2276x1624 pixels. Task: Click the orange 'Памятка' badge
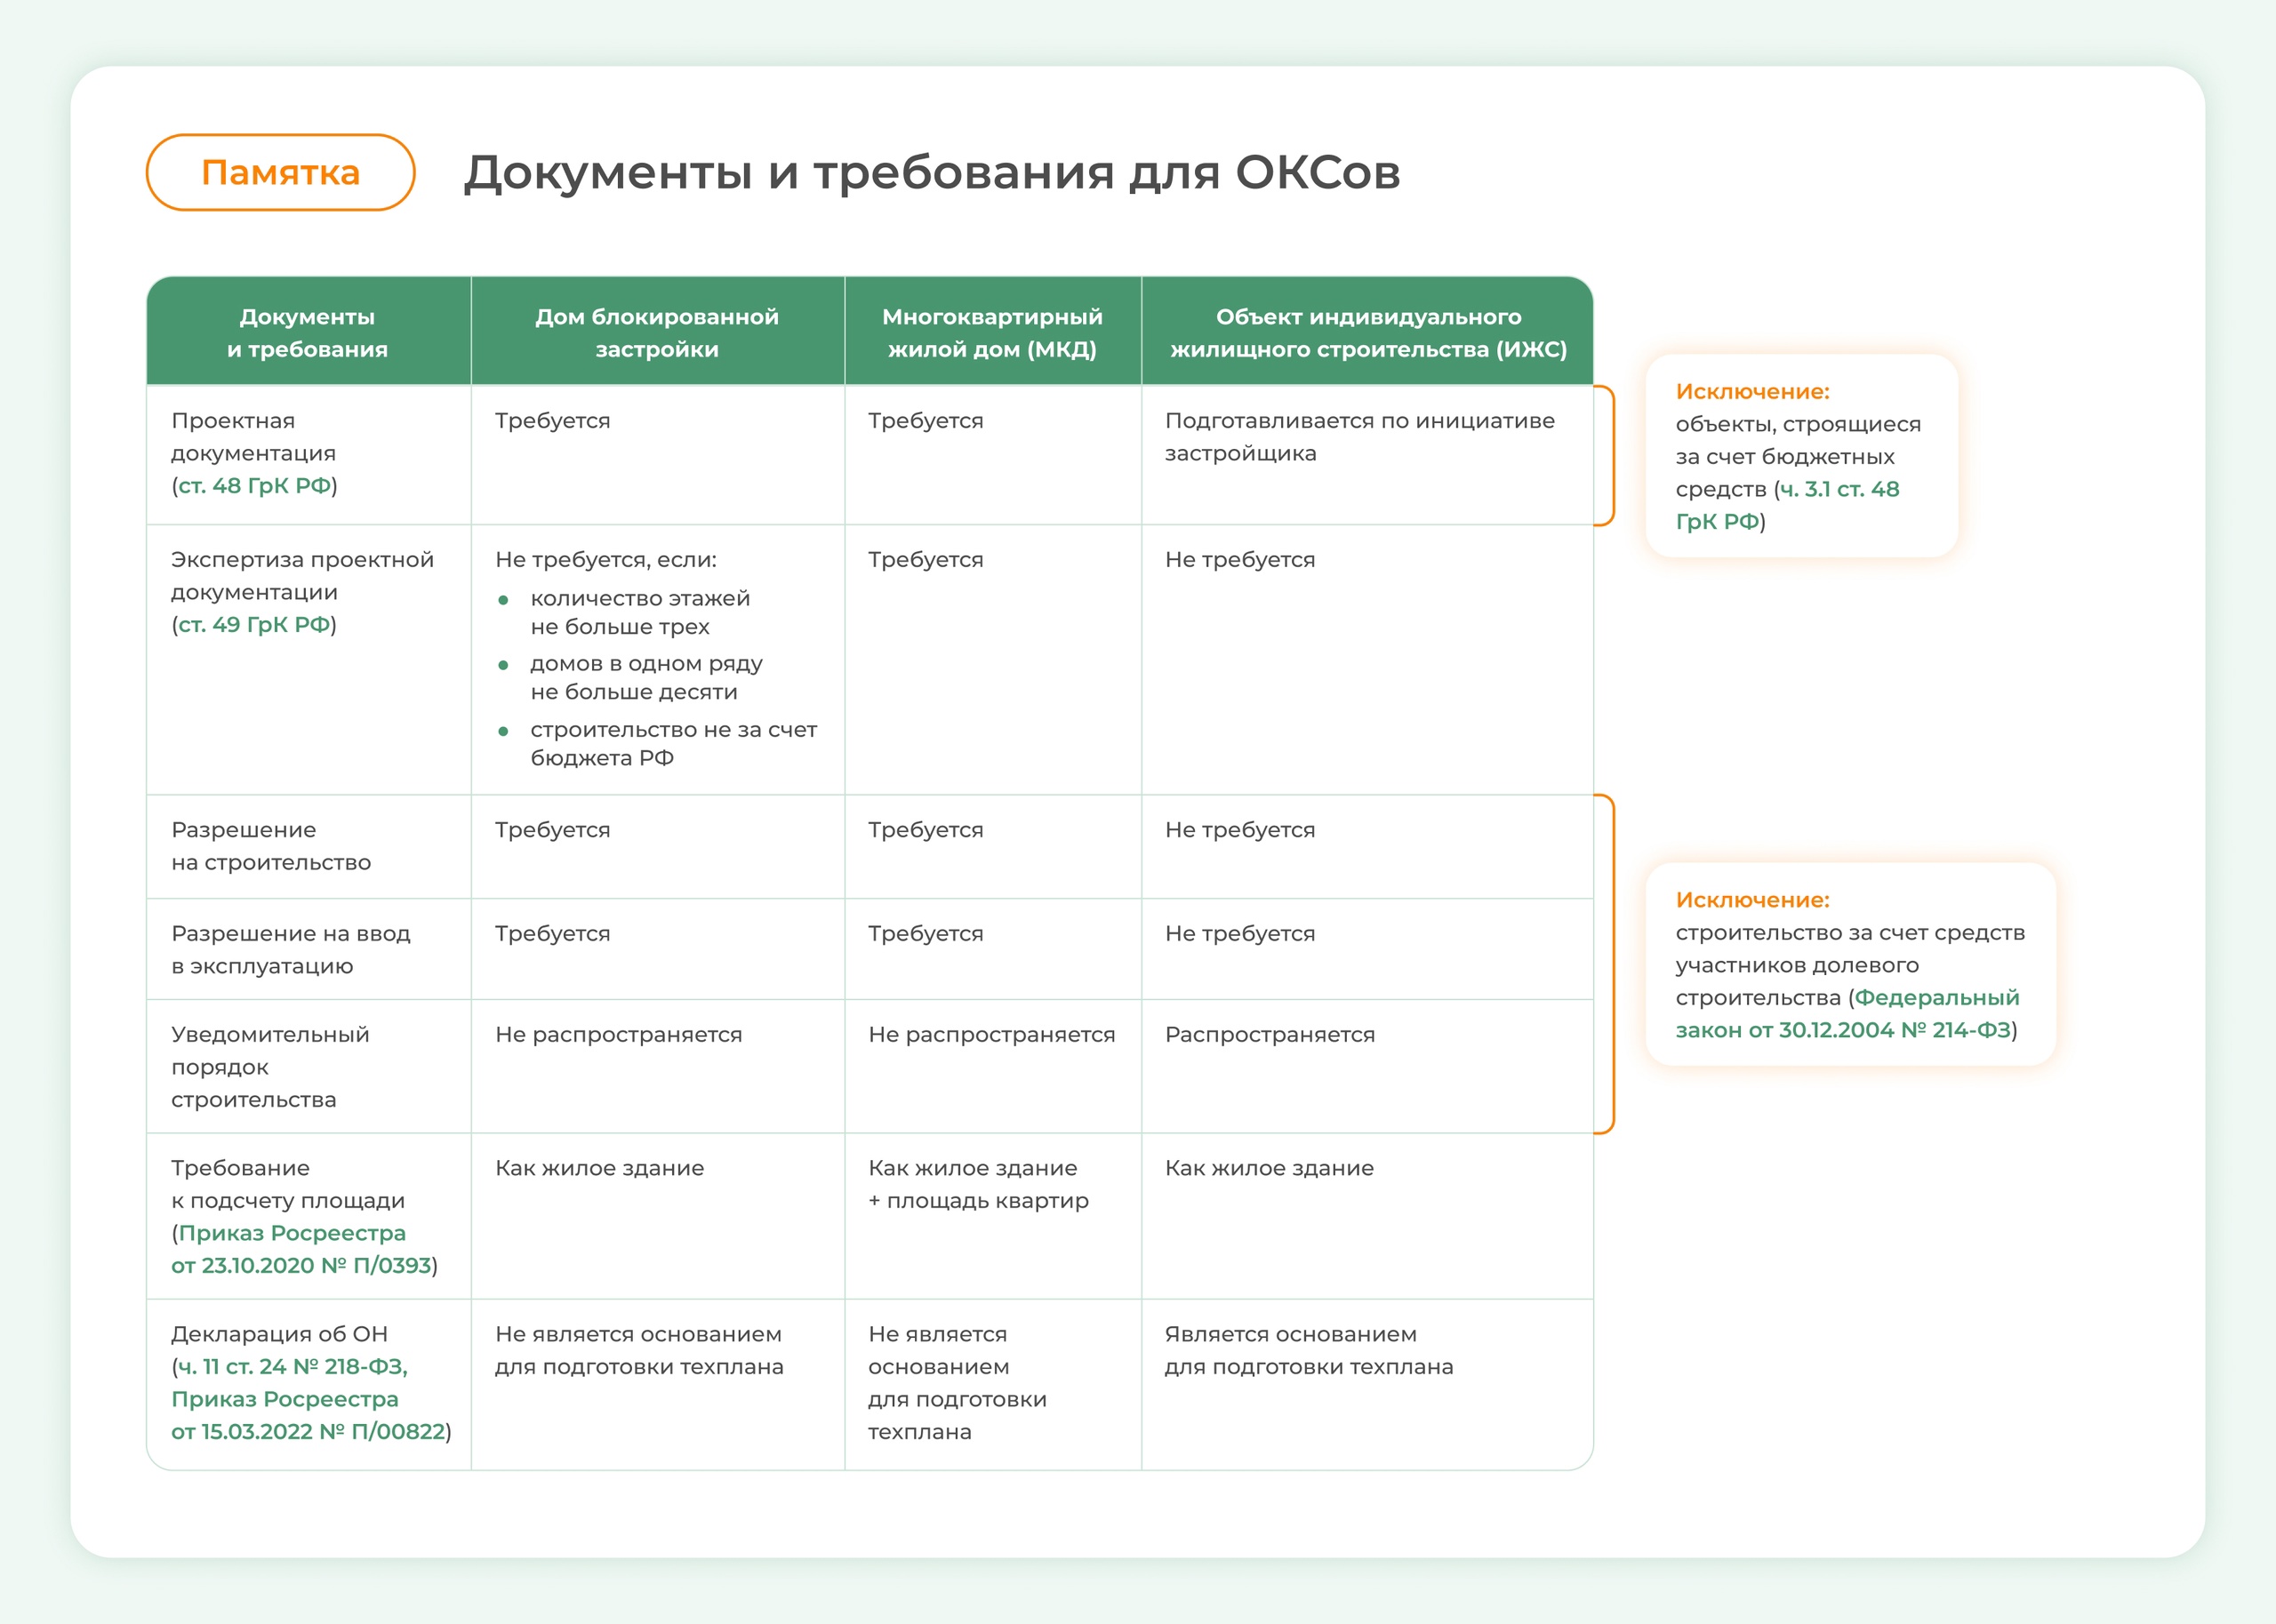tap(280, 172)
